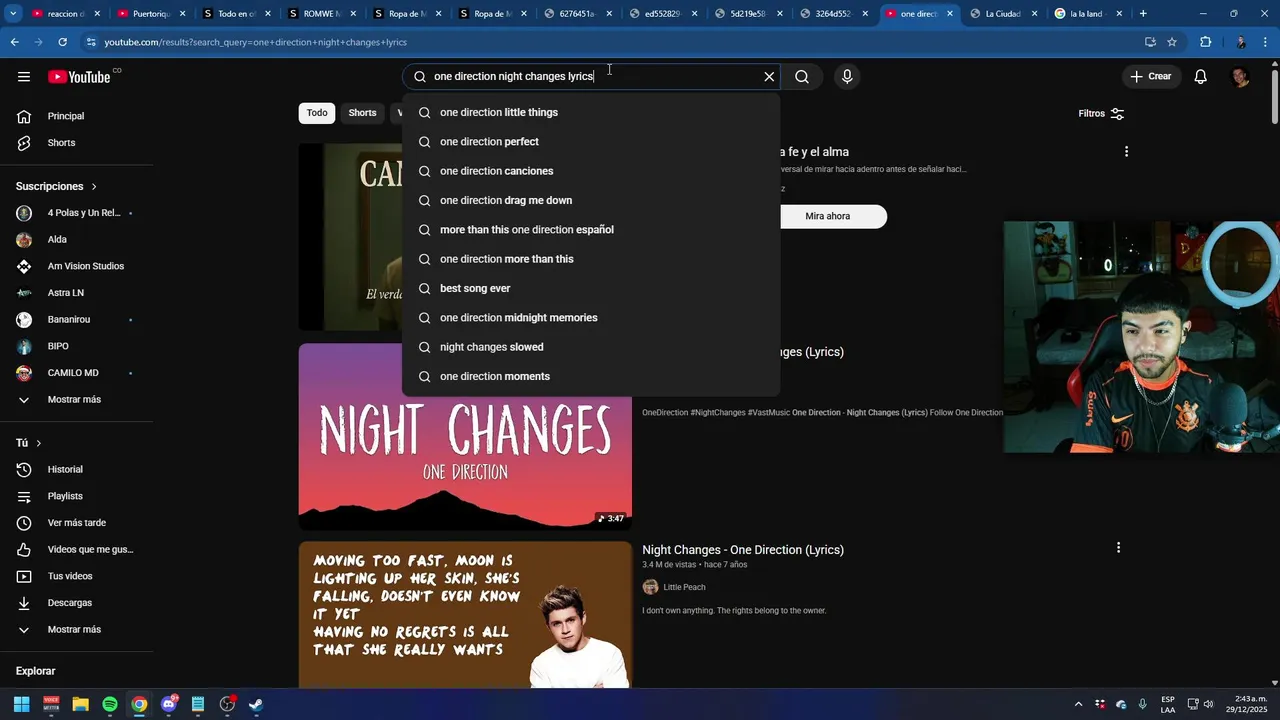Image resolution: width=1280 pixels, height=720 pixels.
Task: Choose suggestion 'one direction perfect'
Action: (591, 142)
